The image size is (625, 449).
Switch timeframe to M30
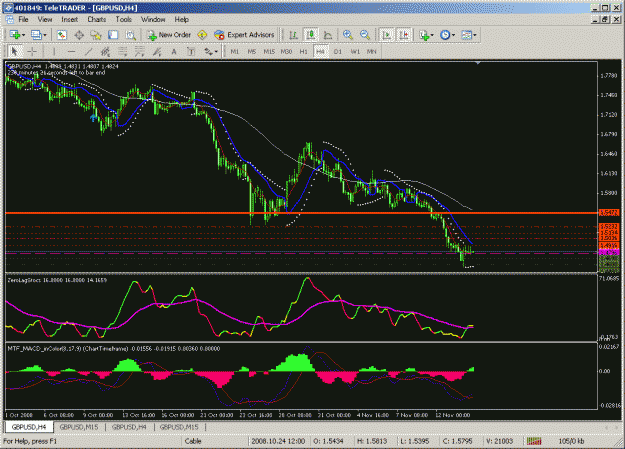click(x=286, y=51)
